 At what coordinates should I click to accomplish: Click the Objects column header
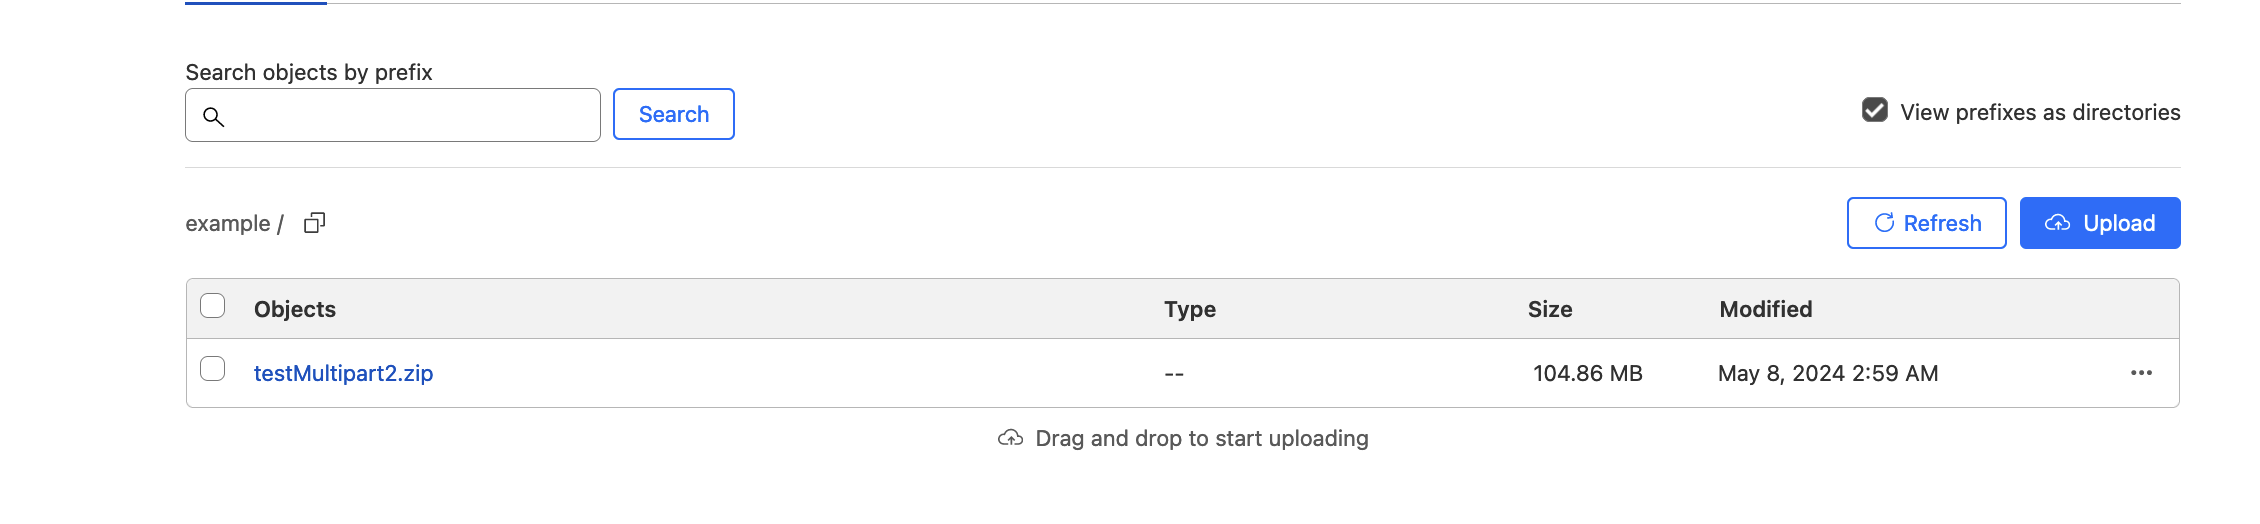pos(295,310)
